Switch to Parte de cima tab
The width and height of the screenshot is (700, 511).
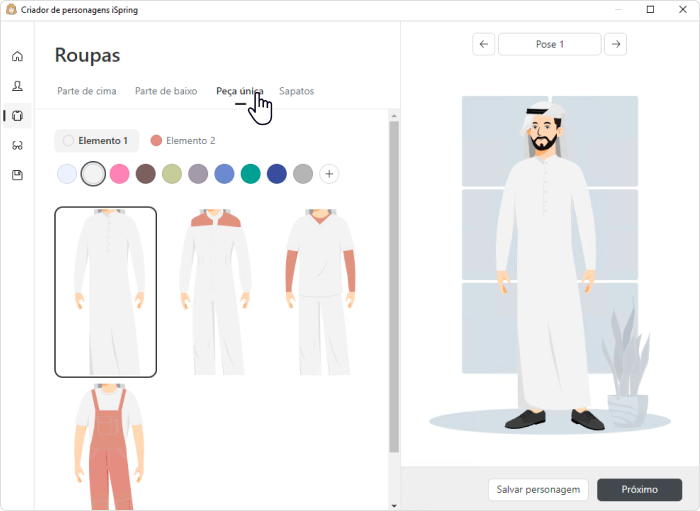tap(87, 91)
